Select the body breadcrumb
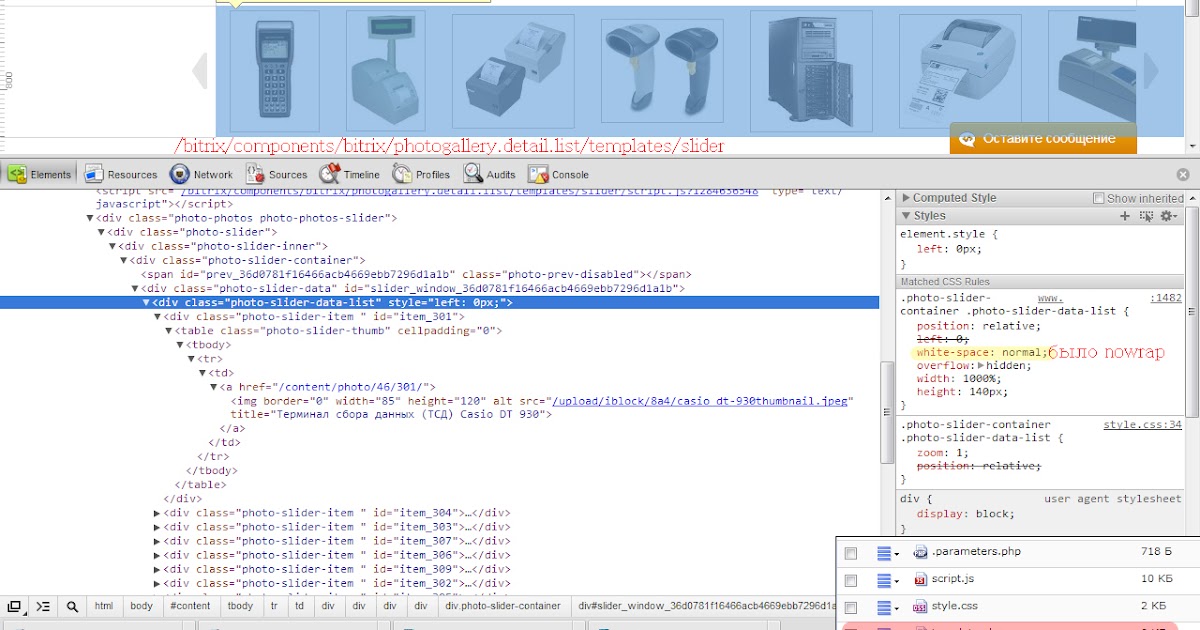 click(x=142, y=606)
